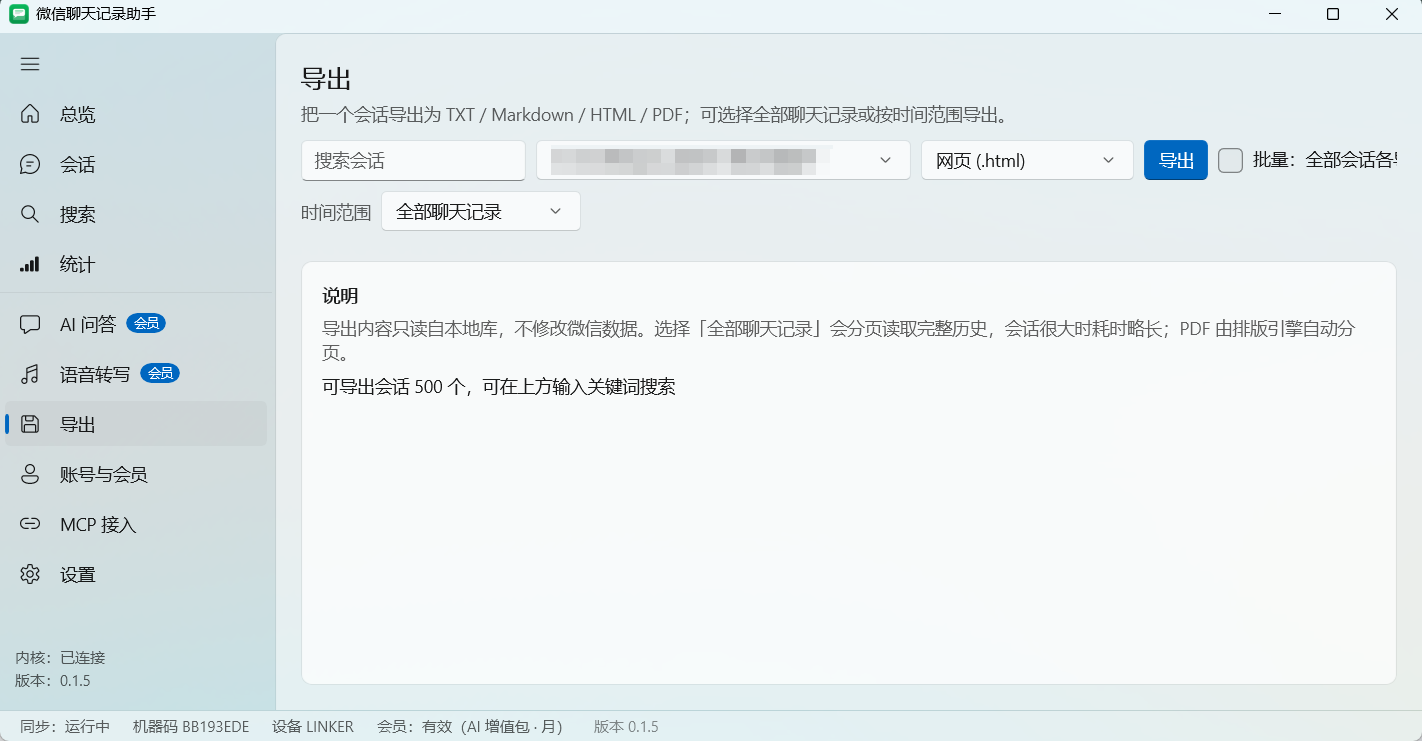The width and height of the screenshot is (1422, 741).
Task: Click the speech bubble icon for AI 问答
Action: coord(30,324)
